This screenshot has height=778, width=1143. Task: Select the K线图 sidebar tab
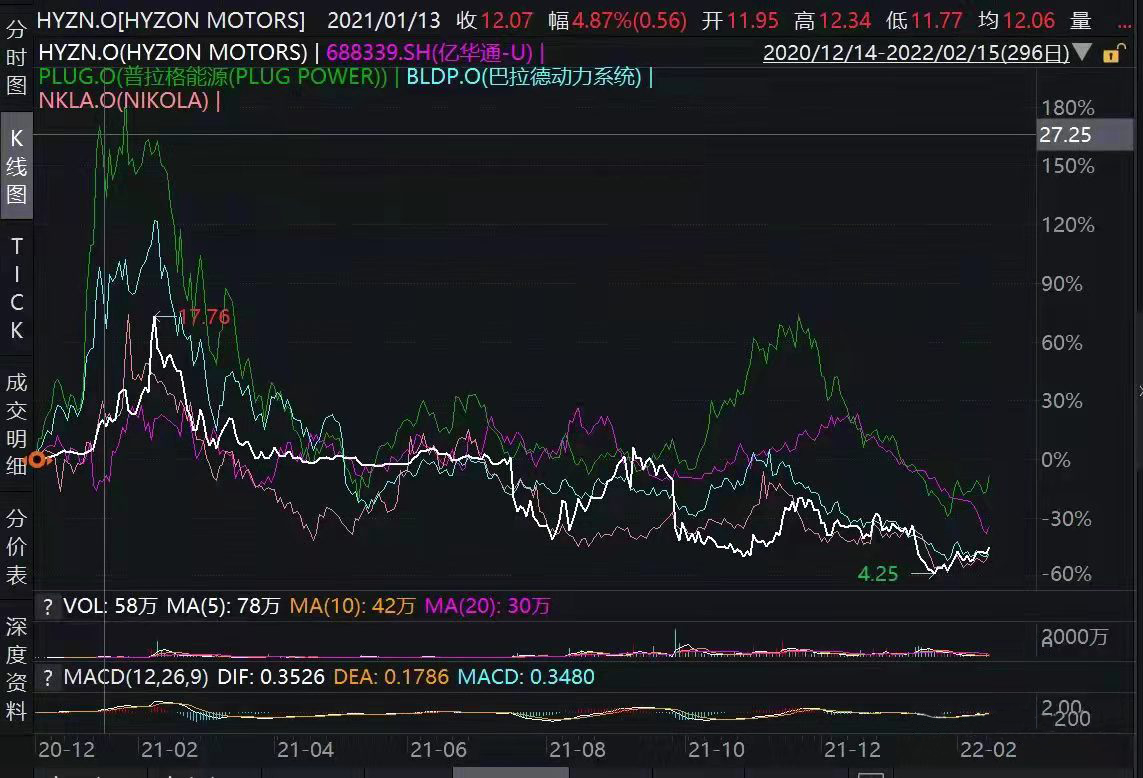click(x=17, y=166)
